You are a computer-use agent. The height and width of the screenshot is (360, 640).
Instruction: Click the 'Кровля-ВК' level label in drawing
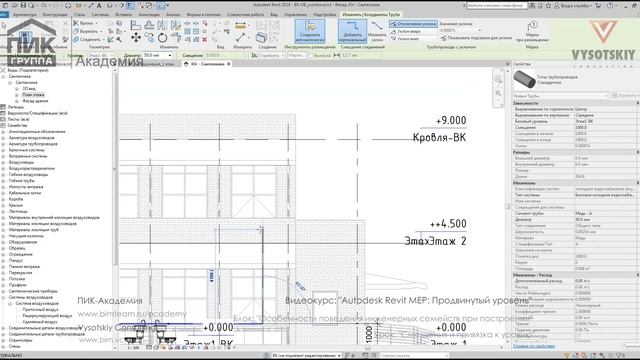439,137
